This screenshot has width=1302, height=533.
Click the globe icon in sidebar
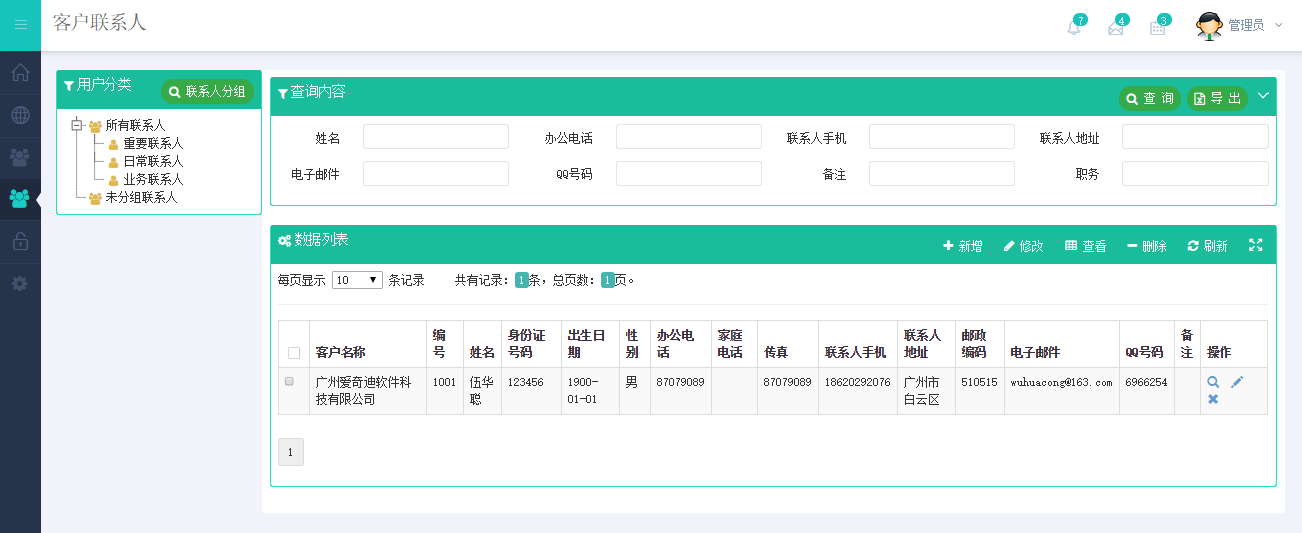(x=20, y=115)
